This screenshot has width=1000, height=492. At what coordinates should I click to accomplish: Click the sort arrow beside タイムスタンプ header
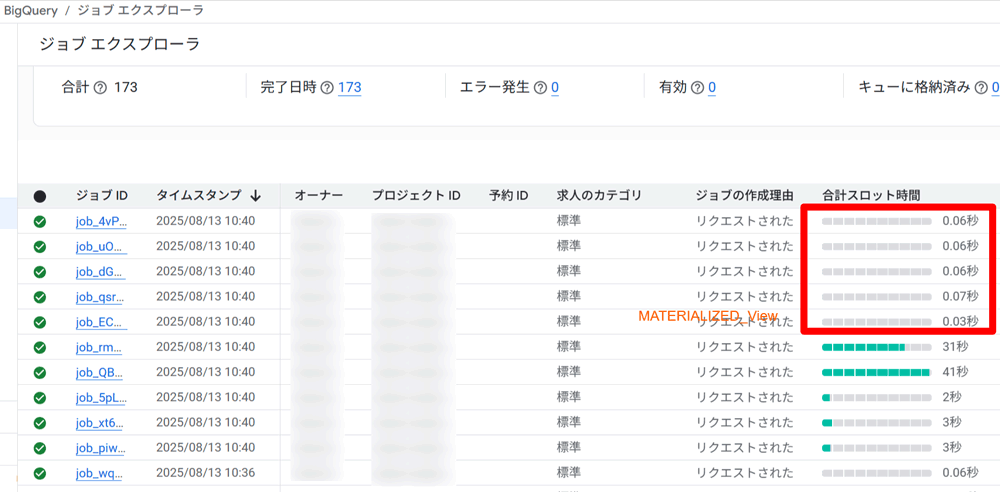[x=256, y=196]
